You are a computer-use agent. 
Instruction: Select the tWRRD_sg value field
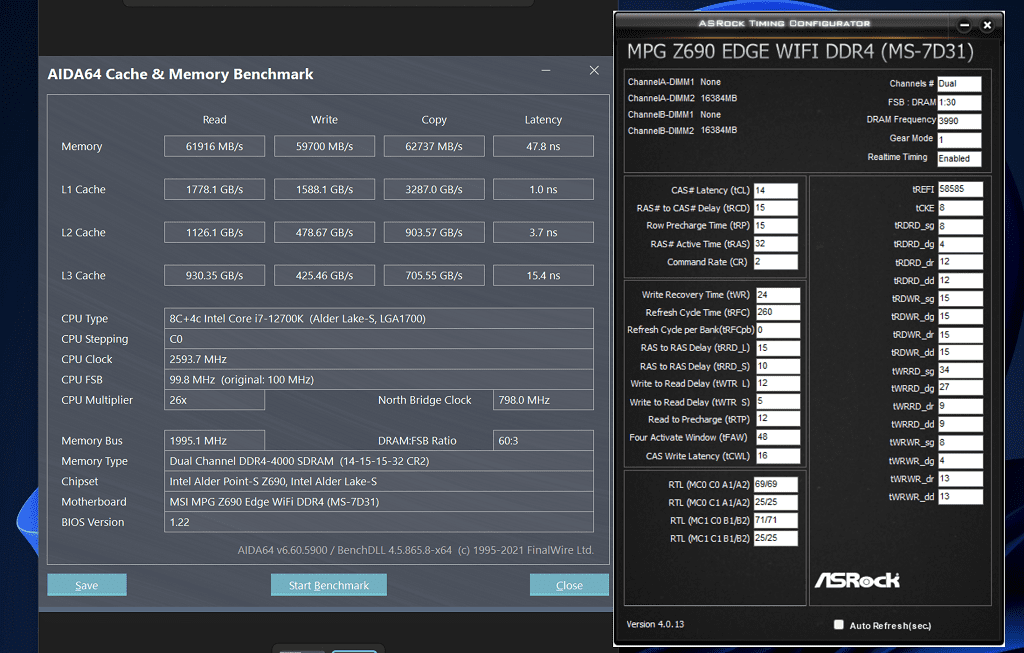960,370
